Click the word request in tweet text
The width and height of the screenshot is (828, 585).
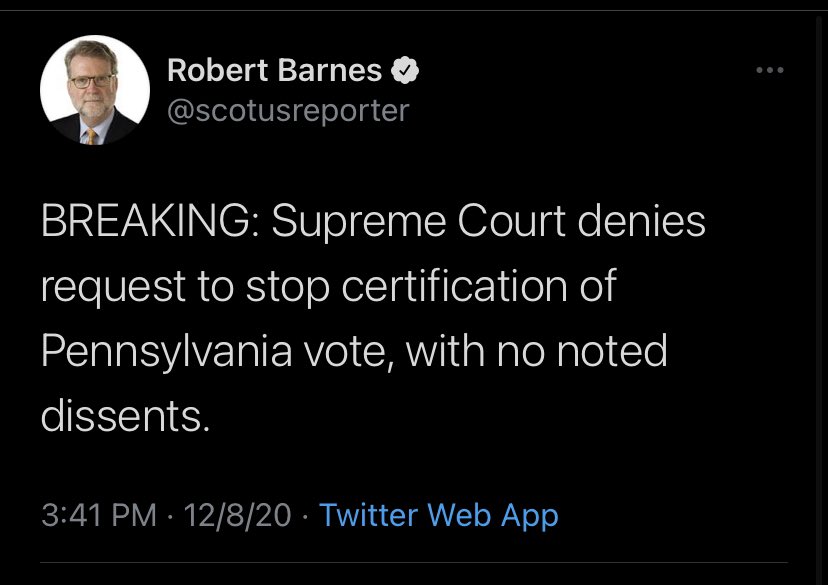click(x=113, y=288)
